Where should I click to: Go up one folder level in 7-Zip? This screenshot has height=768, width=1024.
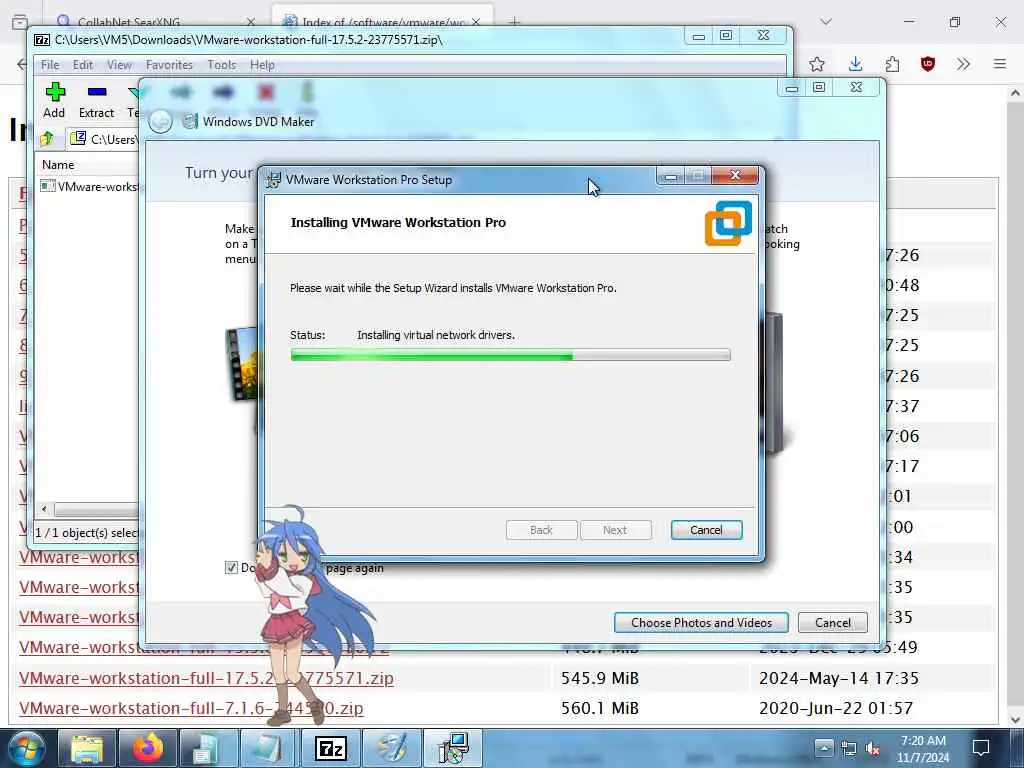tap(46, 138)
